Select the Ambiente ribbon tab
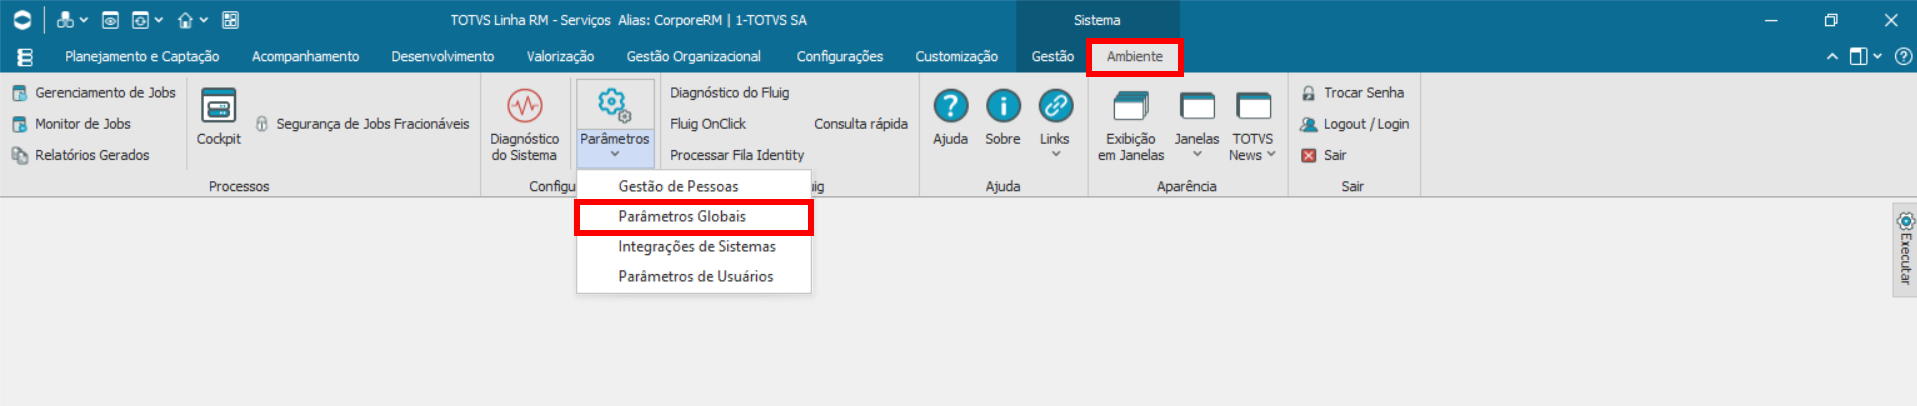1917x406 pixels. coord(1135,57)
